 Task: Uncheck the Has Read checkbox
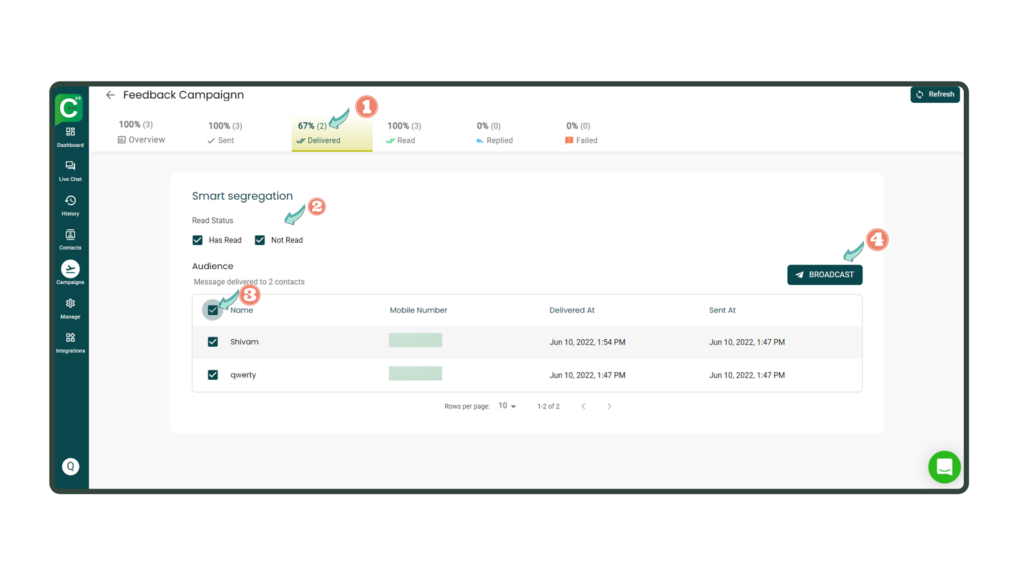click(198, 240)
